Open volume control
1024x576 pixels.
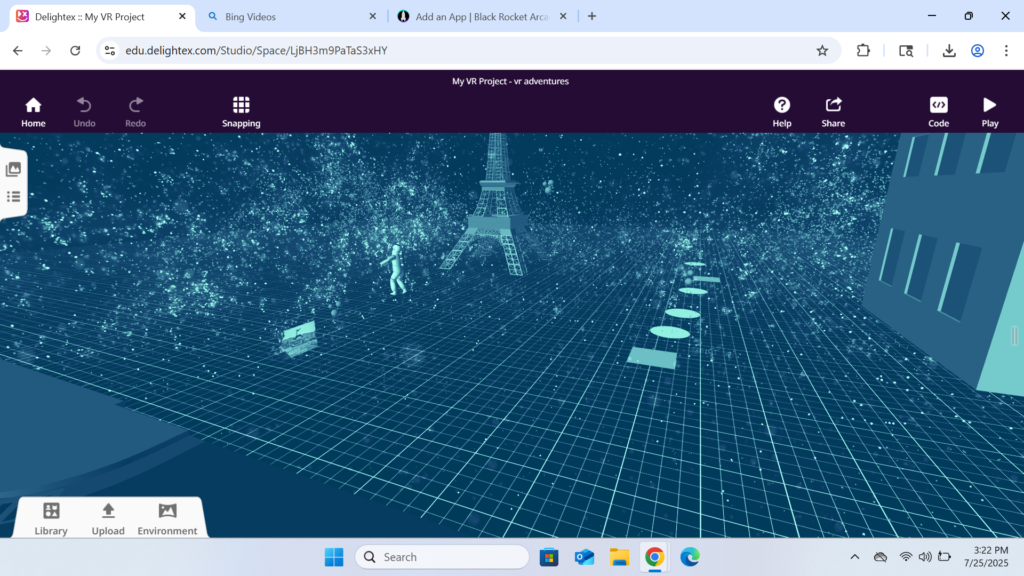tap(925, 557)
